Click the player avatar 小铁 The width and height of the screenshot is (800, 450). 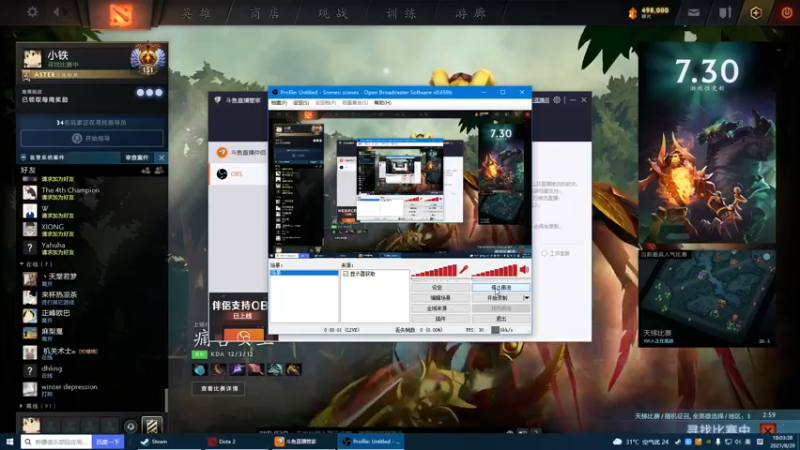[x=32, y=59]
